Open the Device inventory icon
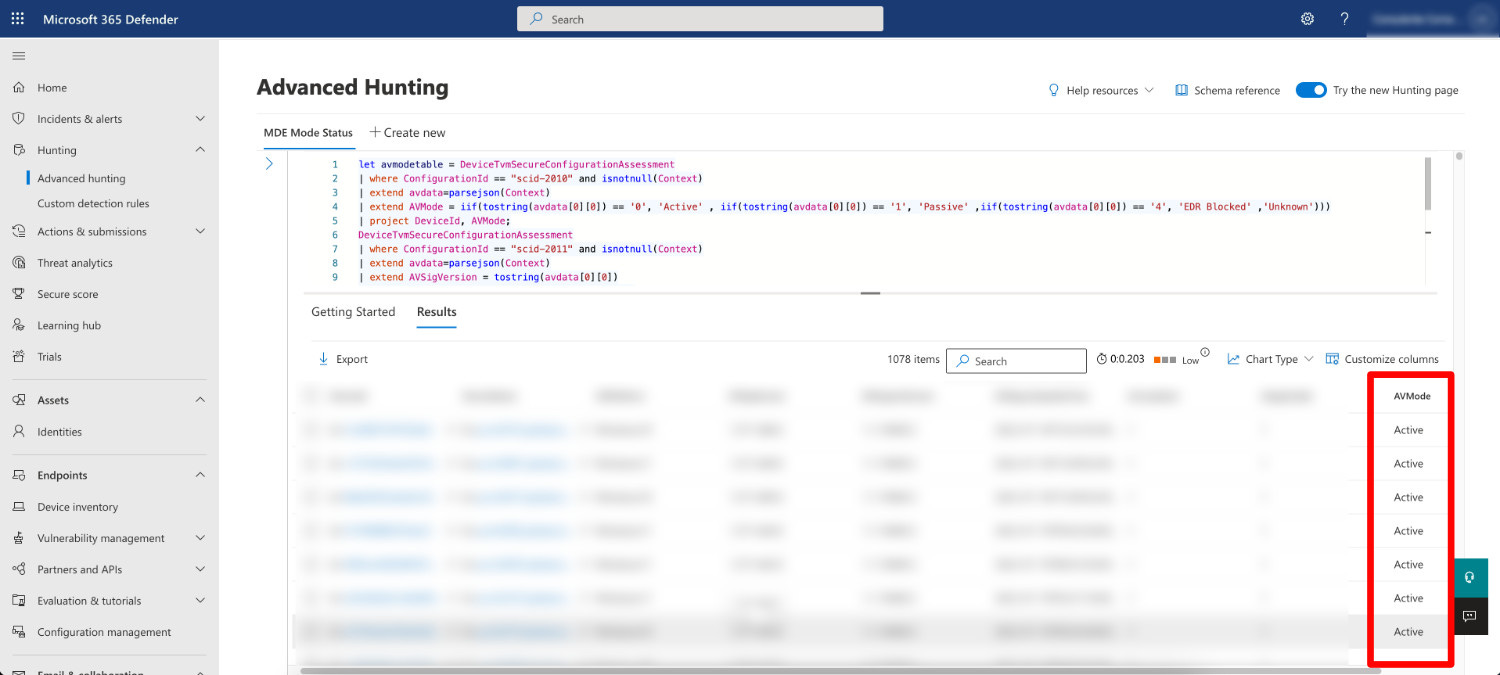Viewport: 1500px width, 675px height. pyautogui.click(x=18, y=507)
